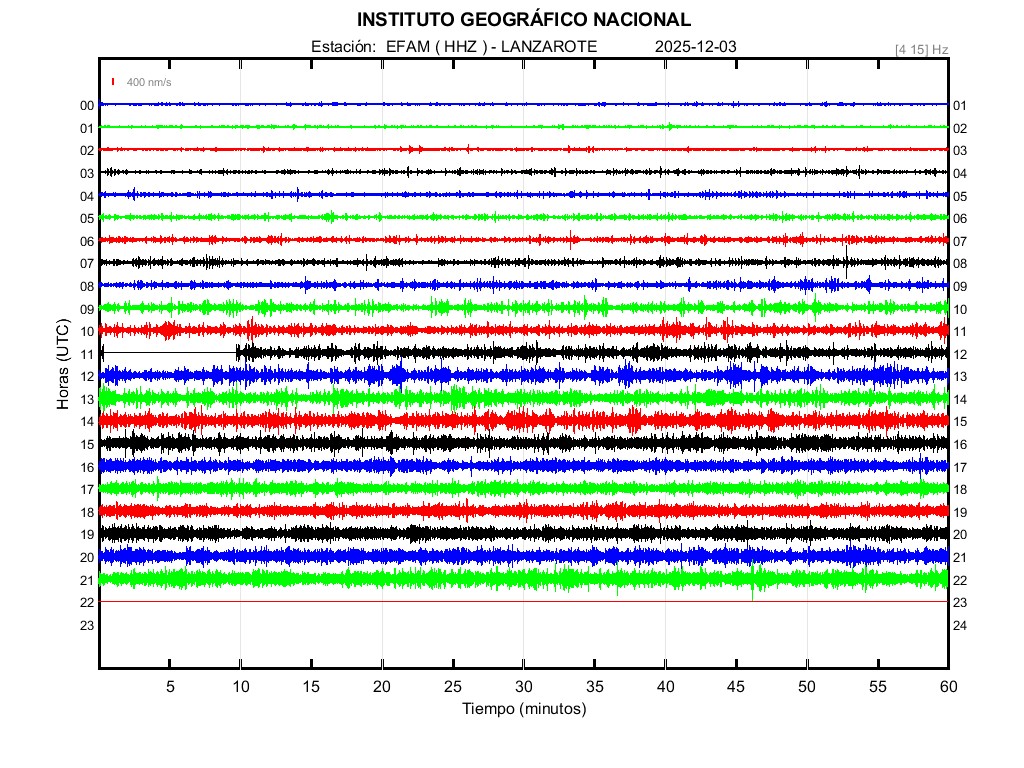Viewport: 1024px width, 768px height.
Task: Click the [4 15] Hz filter label
Action: click(x=921, y=48)
